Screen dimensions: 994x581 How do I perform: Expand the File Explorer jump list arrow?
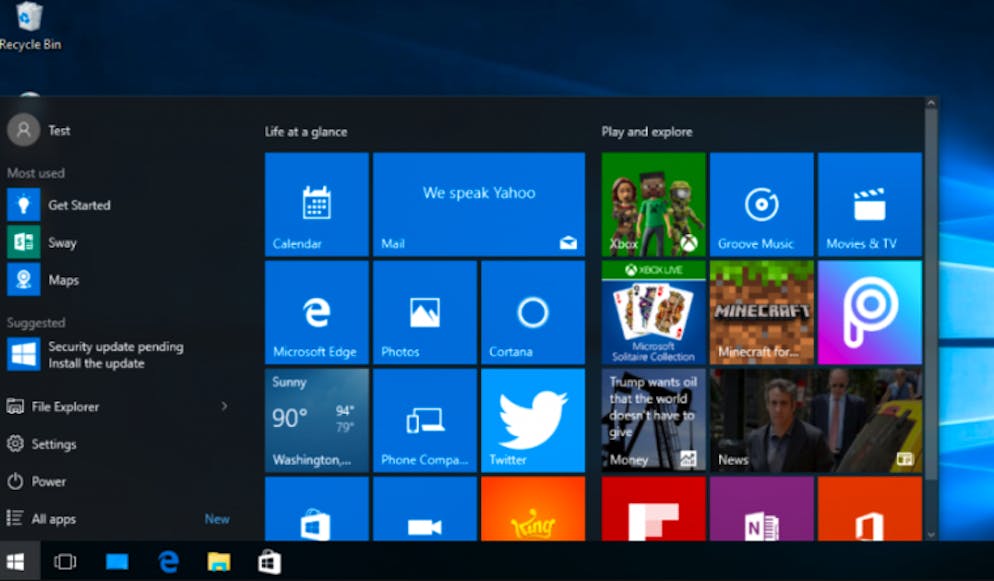pos(224,406)
